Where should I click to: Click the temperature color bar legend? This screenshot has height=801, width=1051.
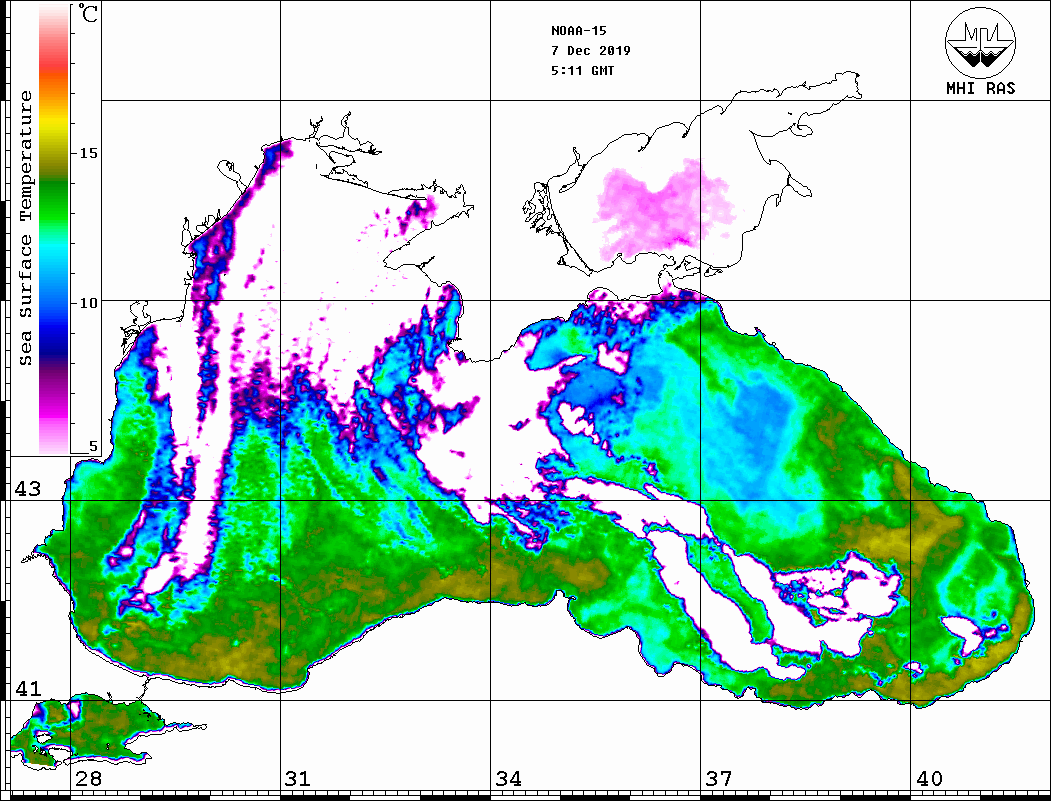pyautogui.click(x=54, y=229)
